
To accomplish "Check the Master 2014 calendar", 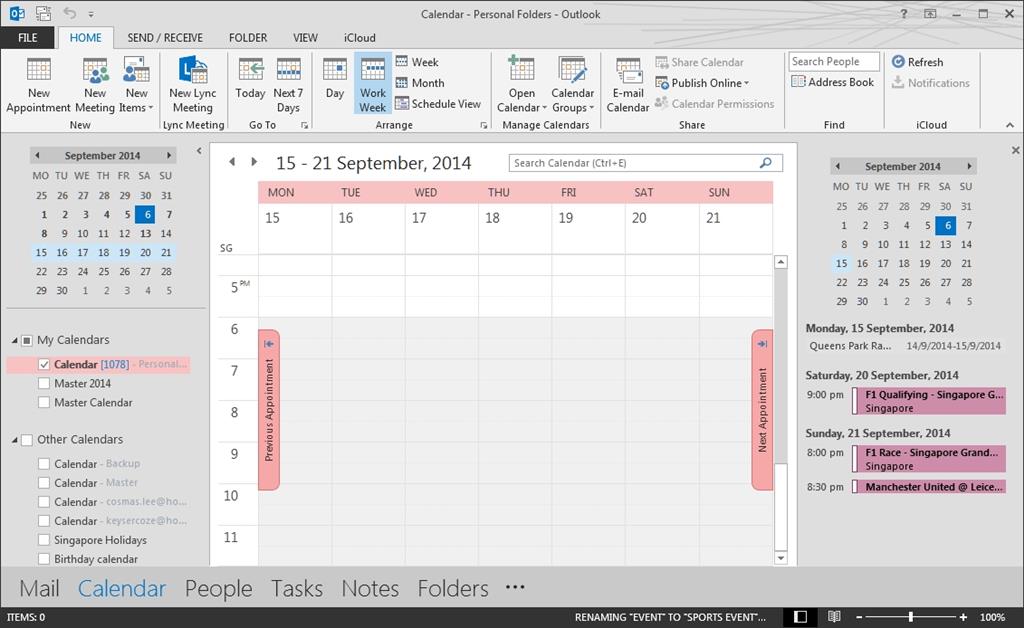I will pyautogui.click(x=44, y=383).
